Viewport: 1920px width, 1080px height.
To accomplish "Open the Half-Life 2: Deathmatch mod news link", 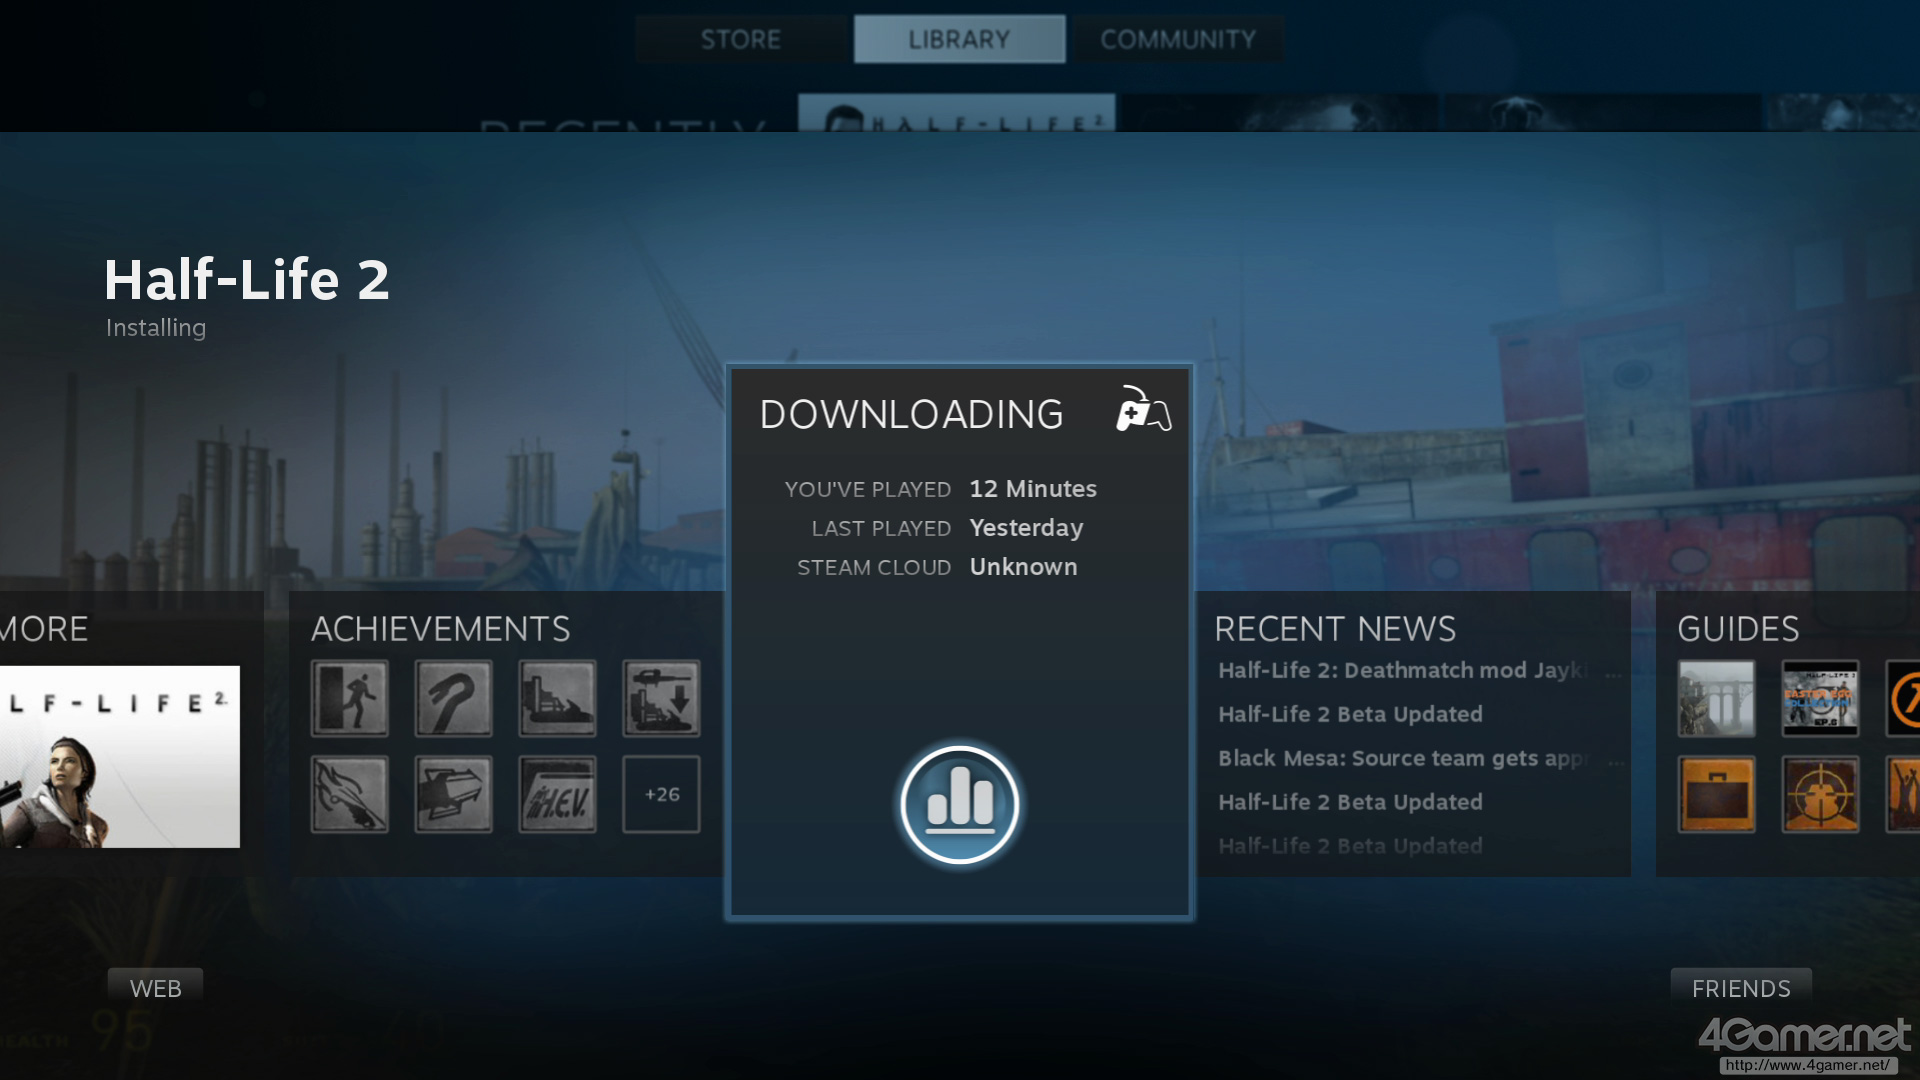I will coord(1400,670).
